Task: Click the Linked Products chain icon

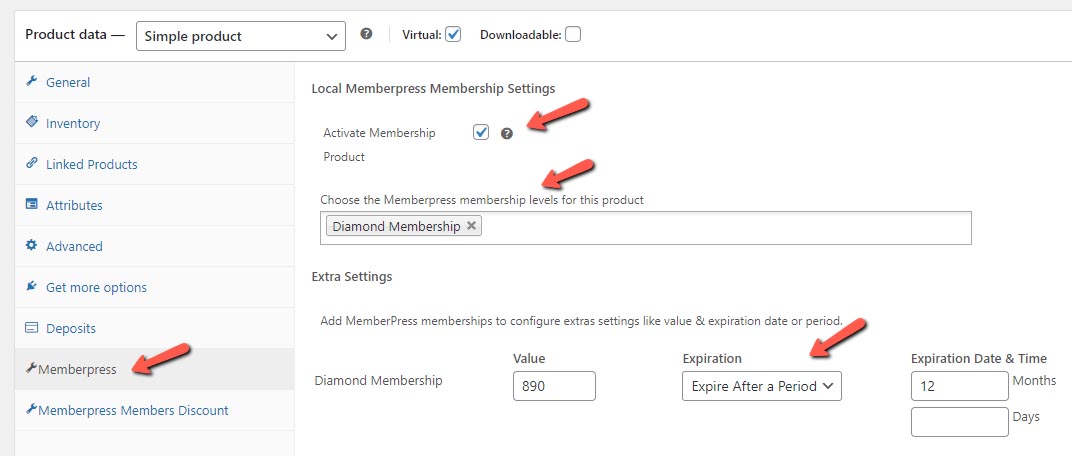Action: pyautogui.click(x=31, y=163)
